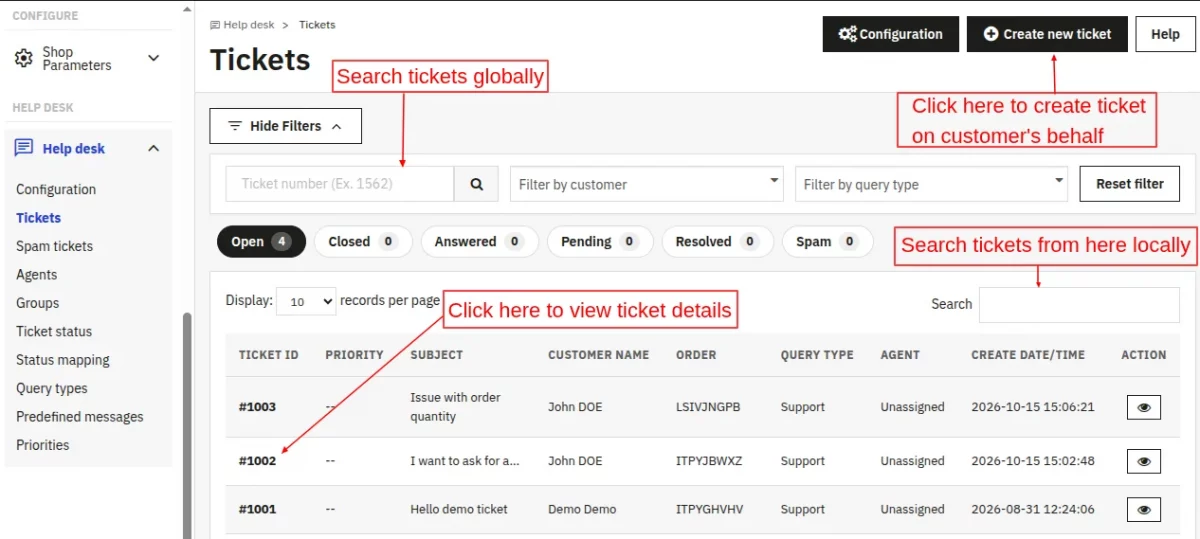Click subject 'Issue with order quantity'
This screenshot has width=1200, height=539.
click(455, 407)
